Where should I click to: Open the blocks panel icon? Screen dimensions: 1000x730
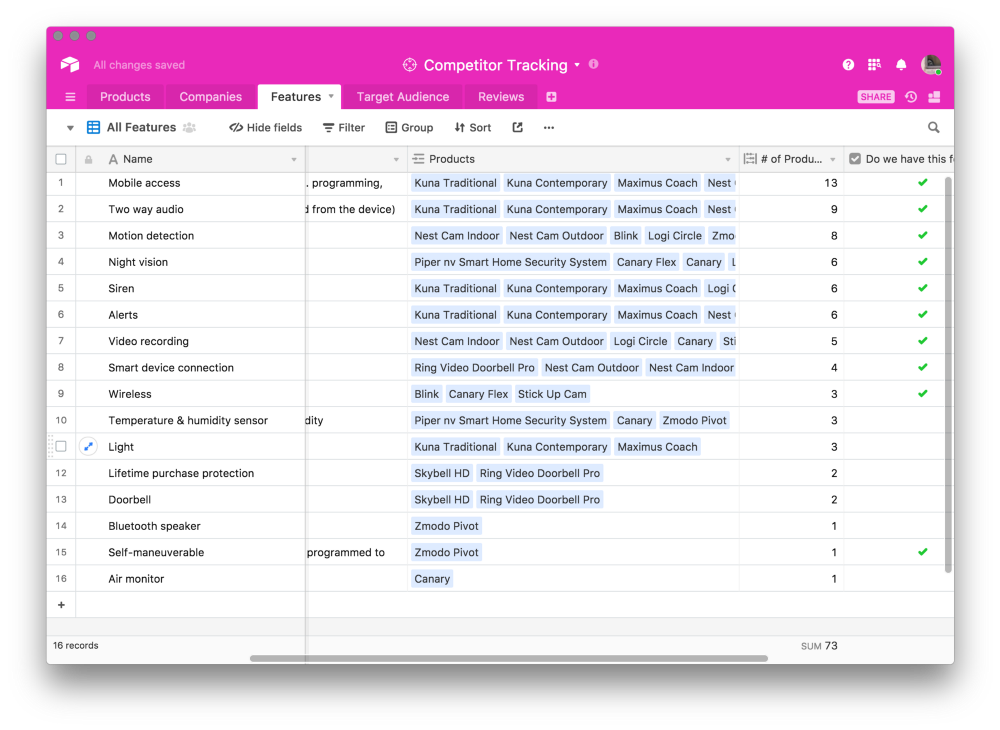point(934,97)
